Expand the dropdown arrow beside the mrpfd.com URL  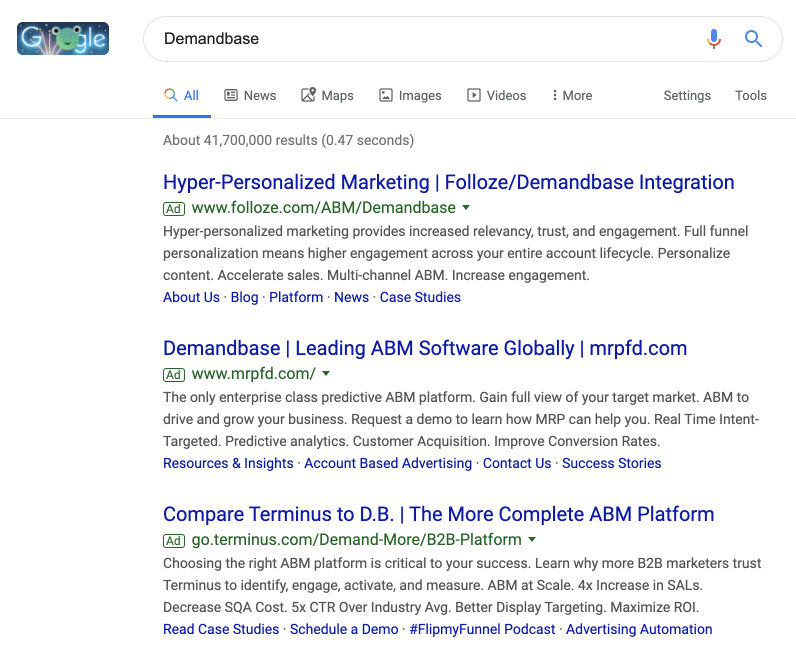326,373
